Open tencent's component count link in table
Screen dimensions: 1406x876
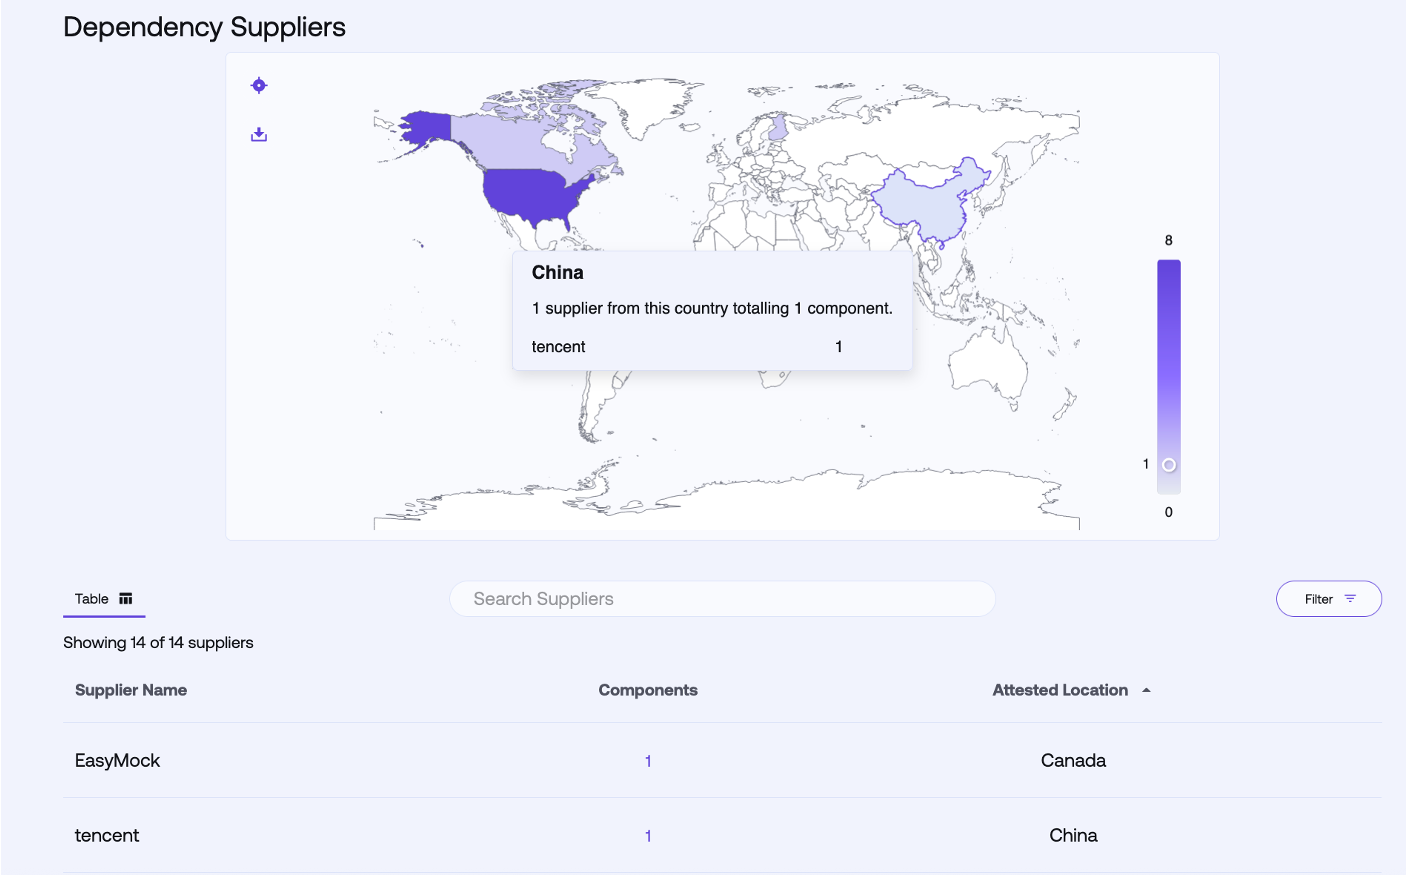tap(648, 836)
